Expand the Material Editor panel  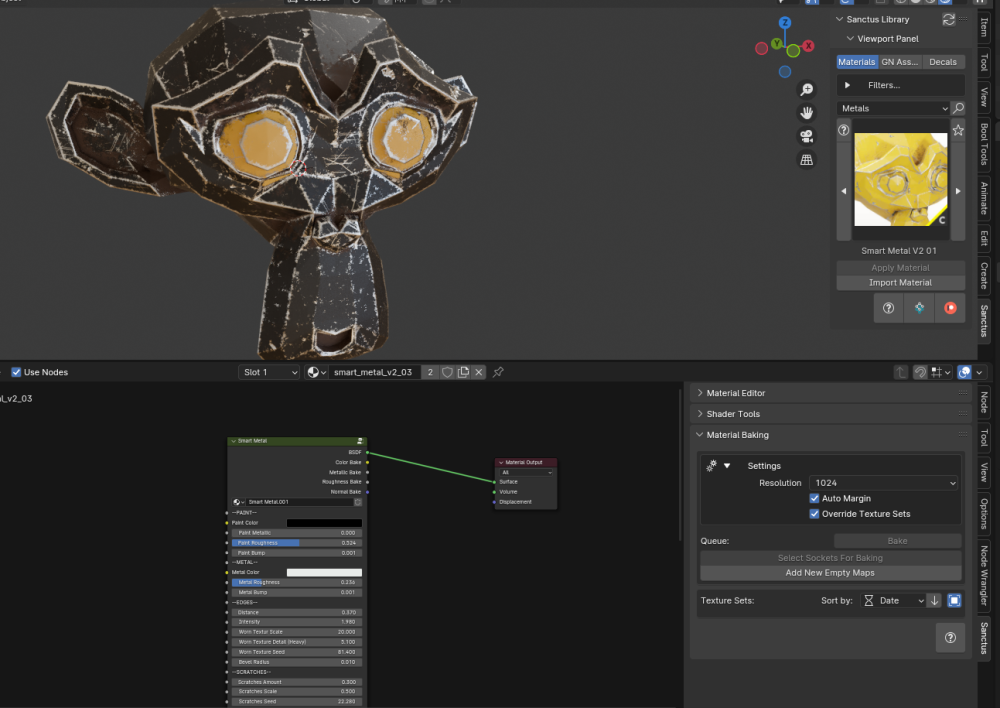737,393
